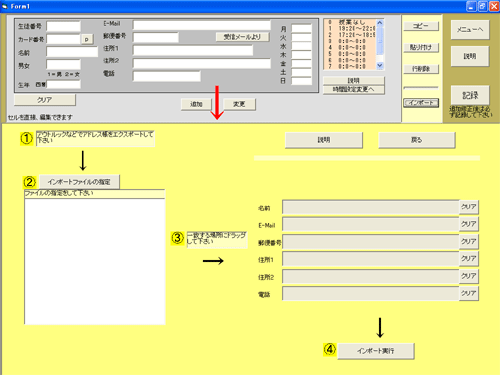
Task: Click the E-Mail mapping field in the import panel
Action: point(371,224)
